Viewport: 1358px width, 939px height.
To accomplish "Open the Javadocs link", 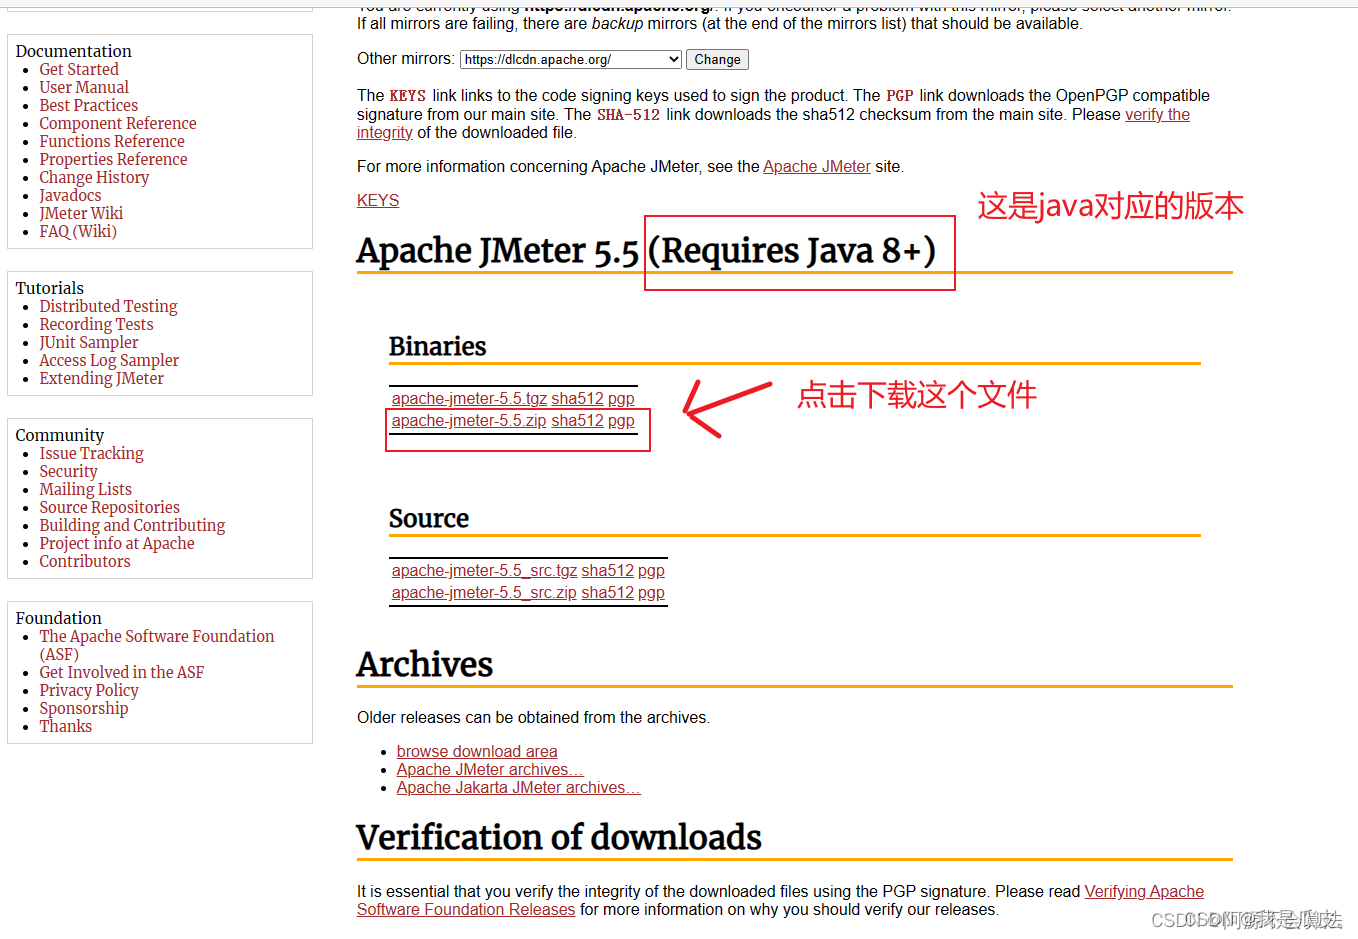I will [x=70, y=195].
